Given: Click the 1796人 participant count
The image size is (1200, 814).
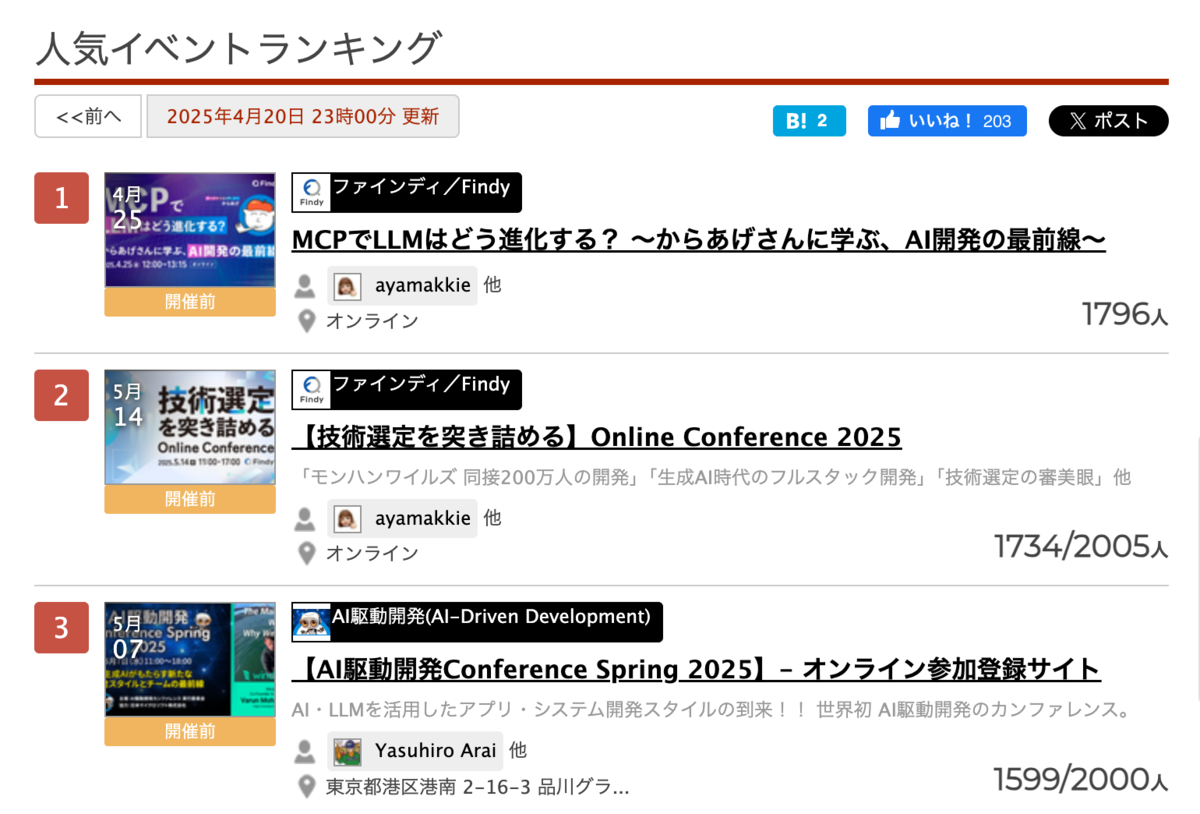Looking at the screenshot, I should (x=1125, y=314).
